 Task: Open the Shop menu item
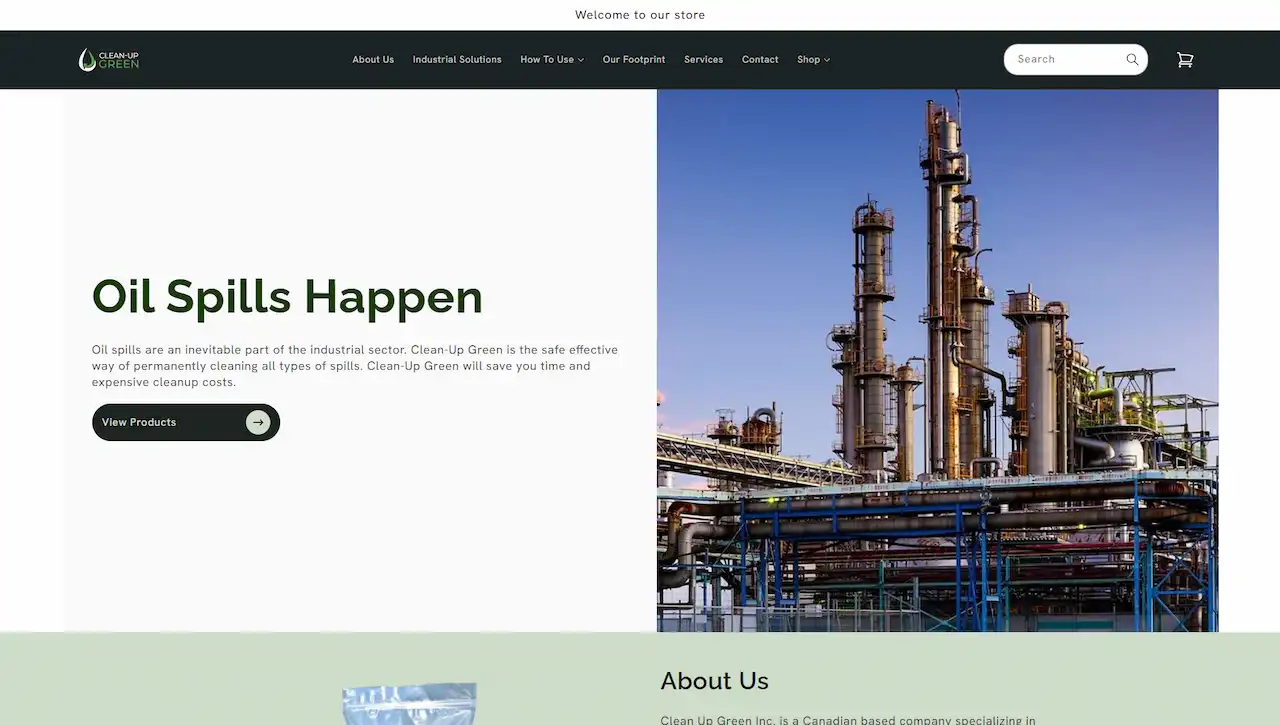pos(808,59)
